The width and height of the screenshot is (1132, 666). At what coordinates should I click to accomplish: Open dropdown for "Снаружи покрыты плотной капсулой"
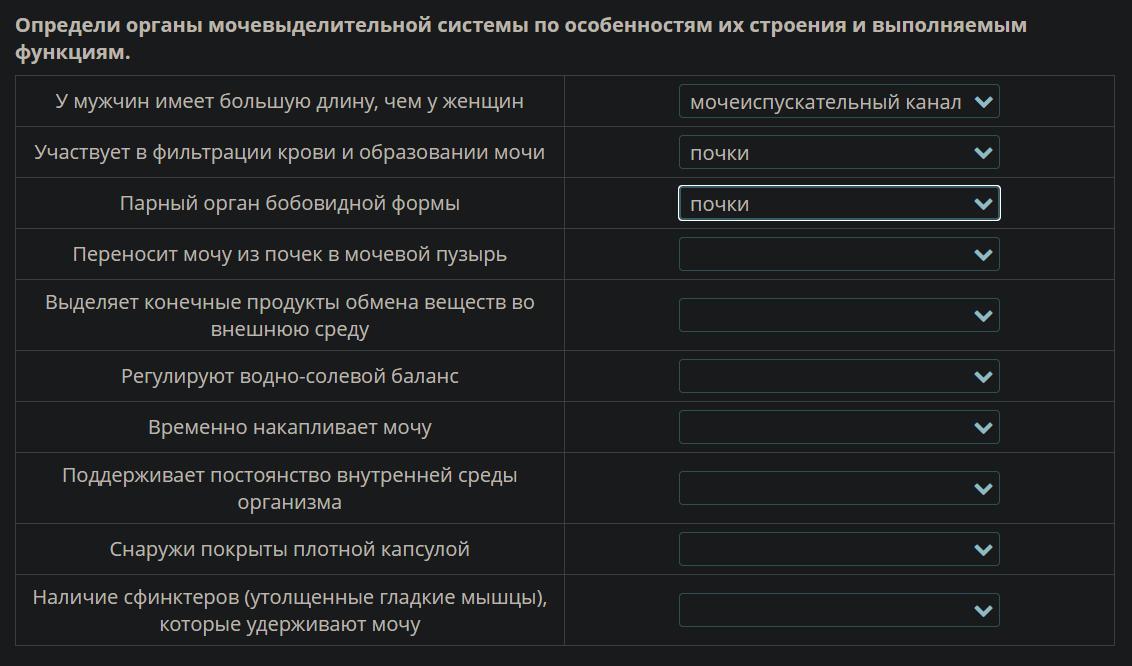838,550
